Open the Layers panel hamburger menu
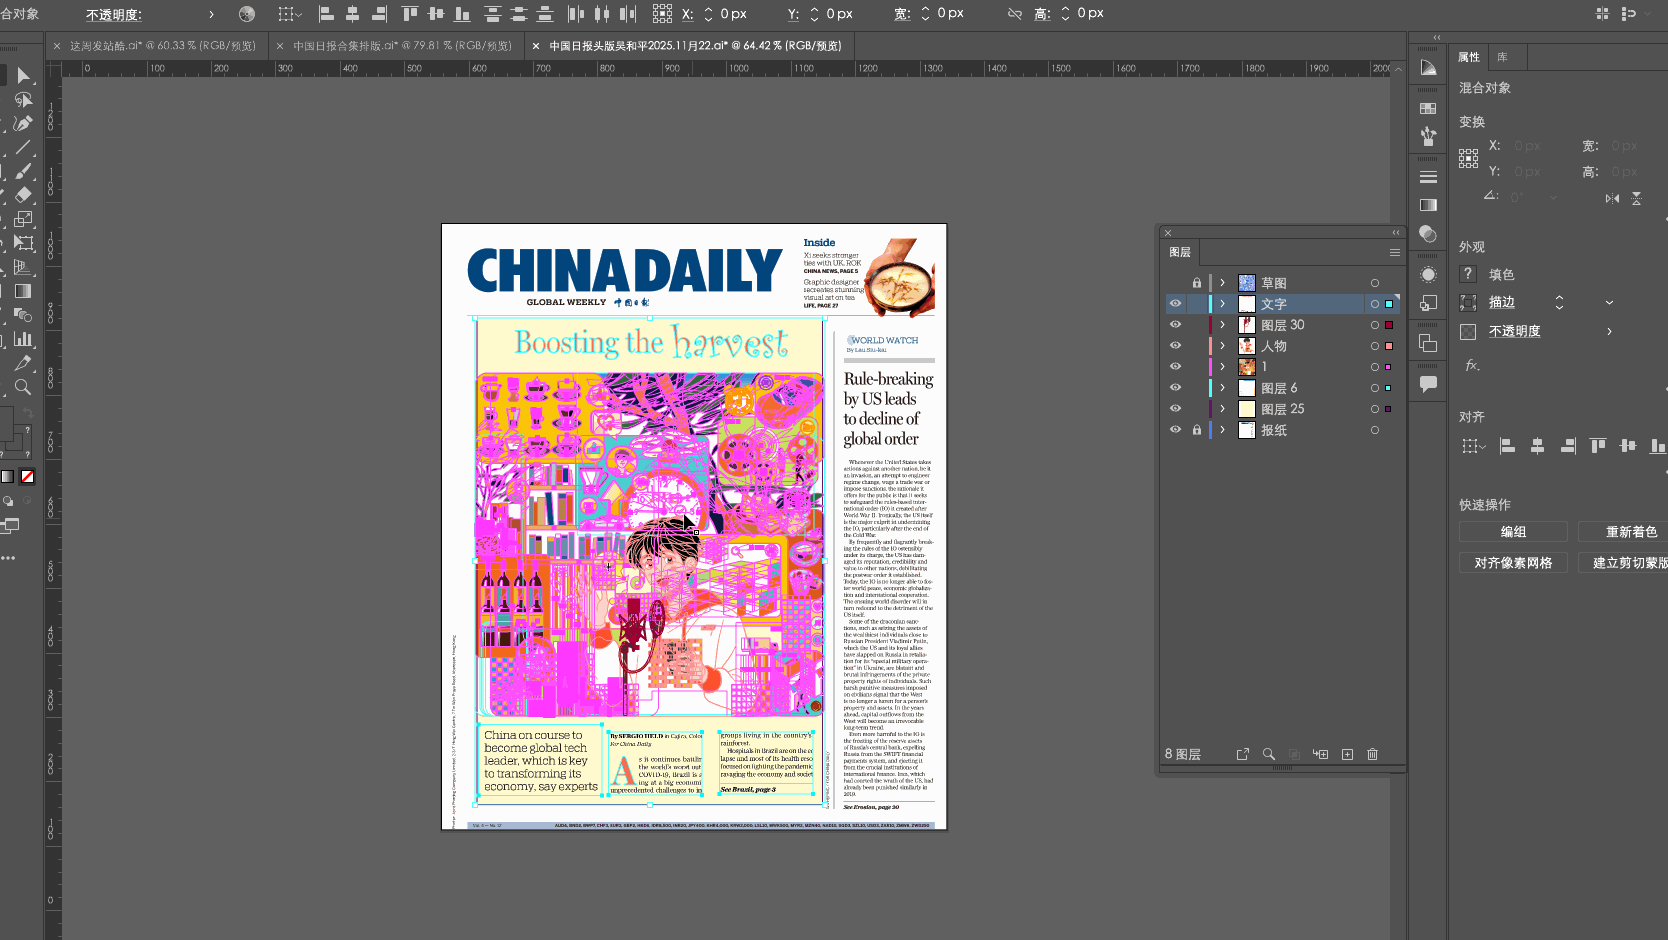Image resolution: width=1668 pixels, height=940 pixels. click(x=1394, y=252)
